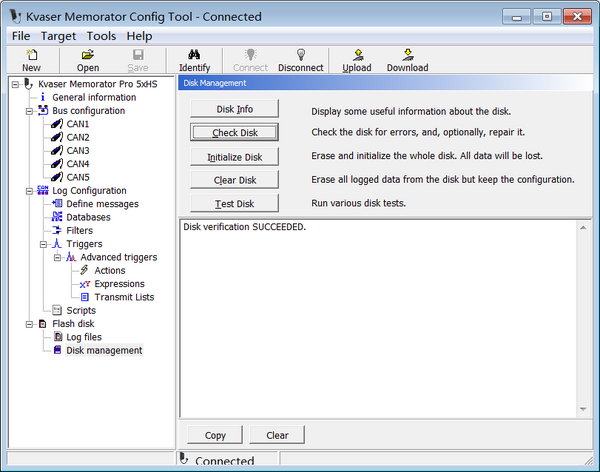Open the Target menu
Viewport: 600px width, 472px height.
58,36
